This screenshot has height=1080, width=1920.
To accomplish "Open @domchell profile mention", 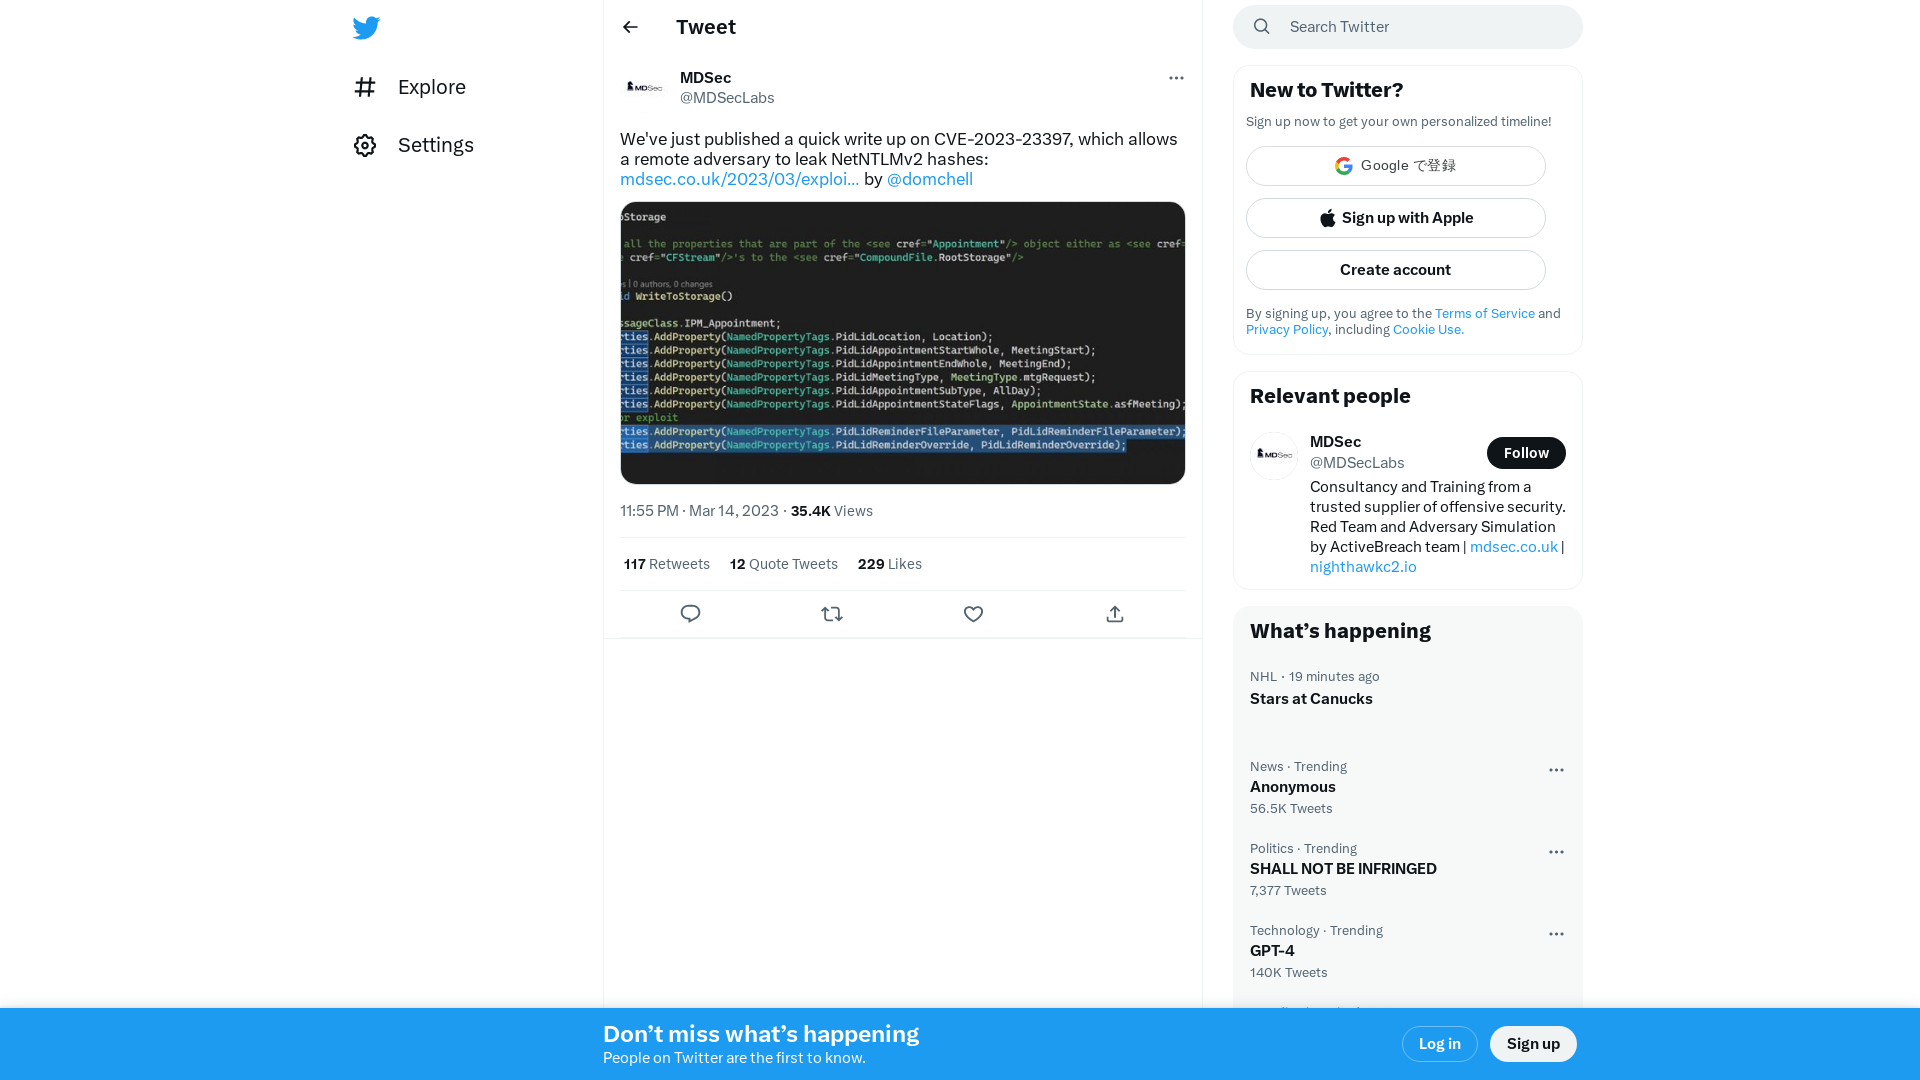I will click(x=930, y=179).
